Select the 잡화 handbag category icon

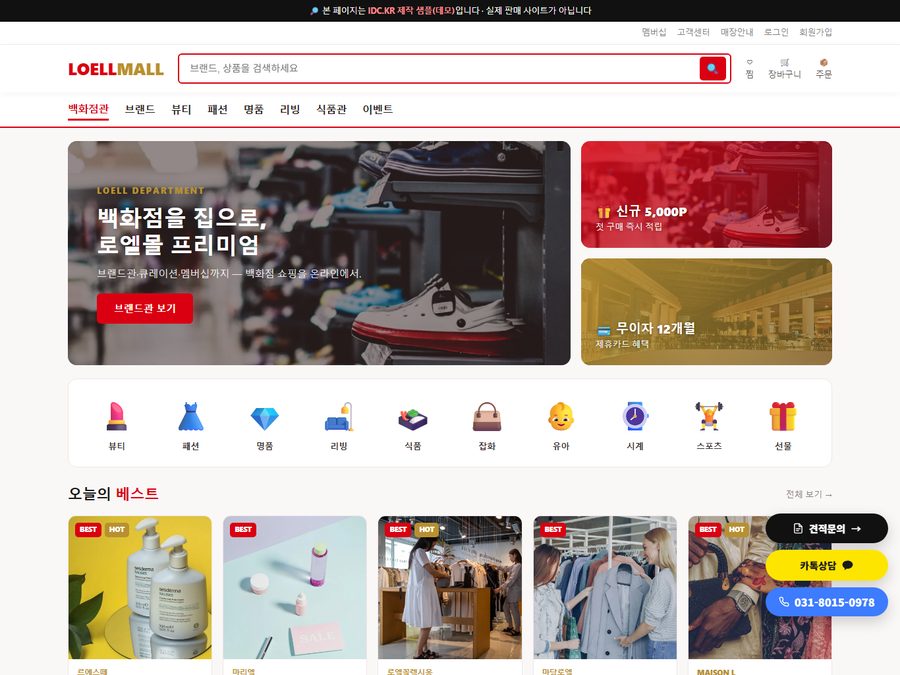click(x=487, y=417)
